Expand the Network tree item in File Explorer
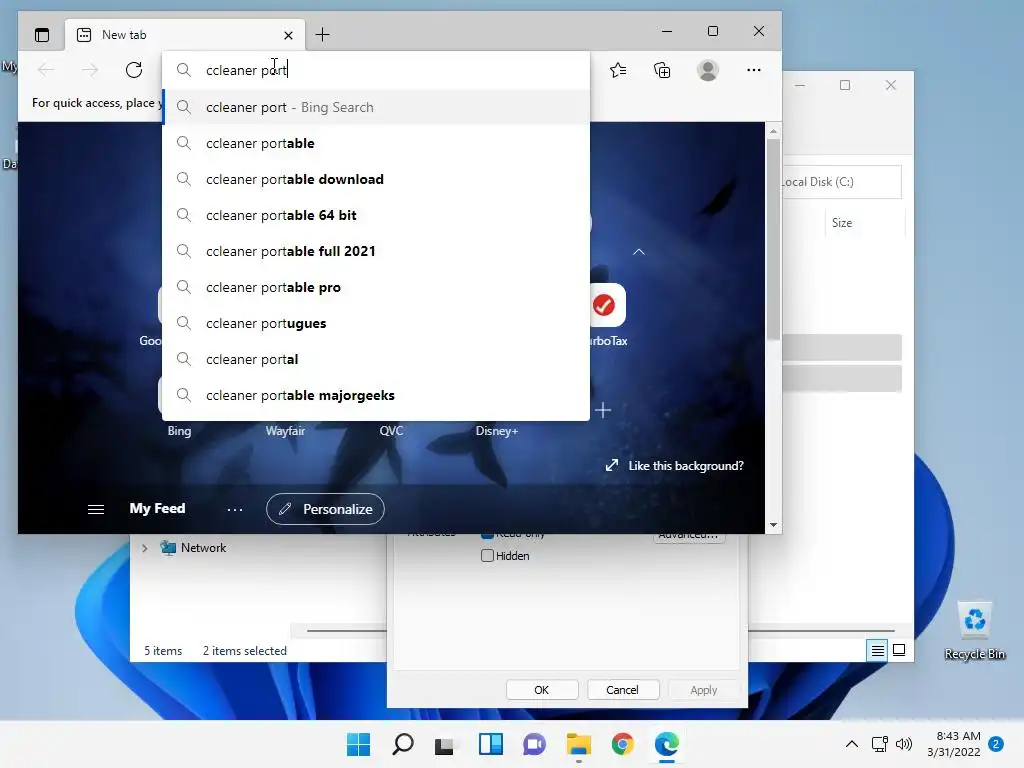 144,548
